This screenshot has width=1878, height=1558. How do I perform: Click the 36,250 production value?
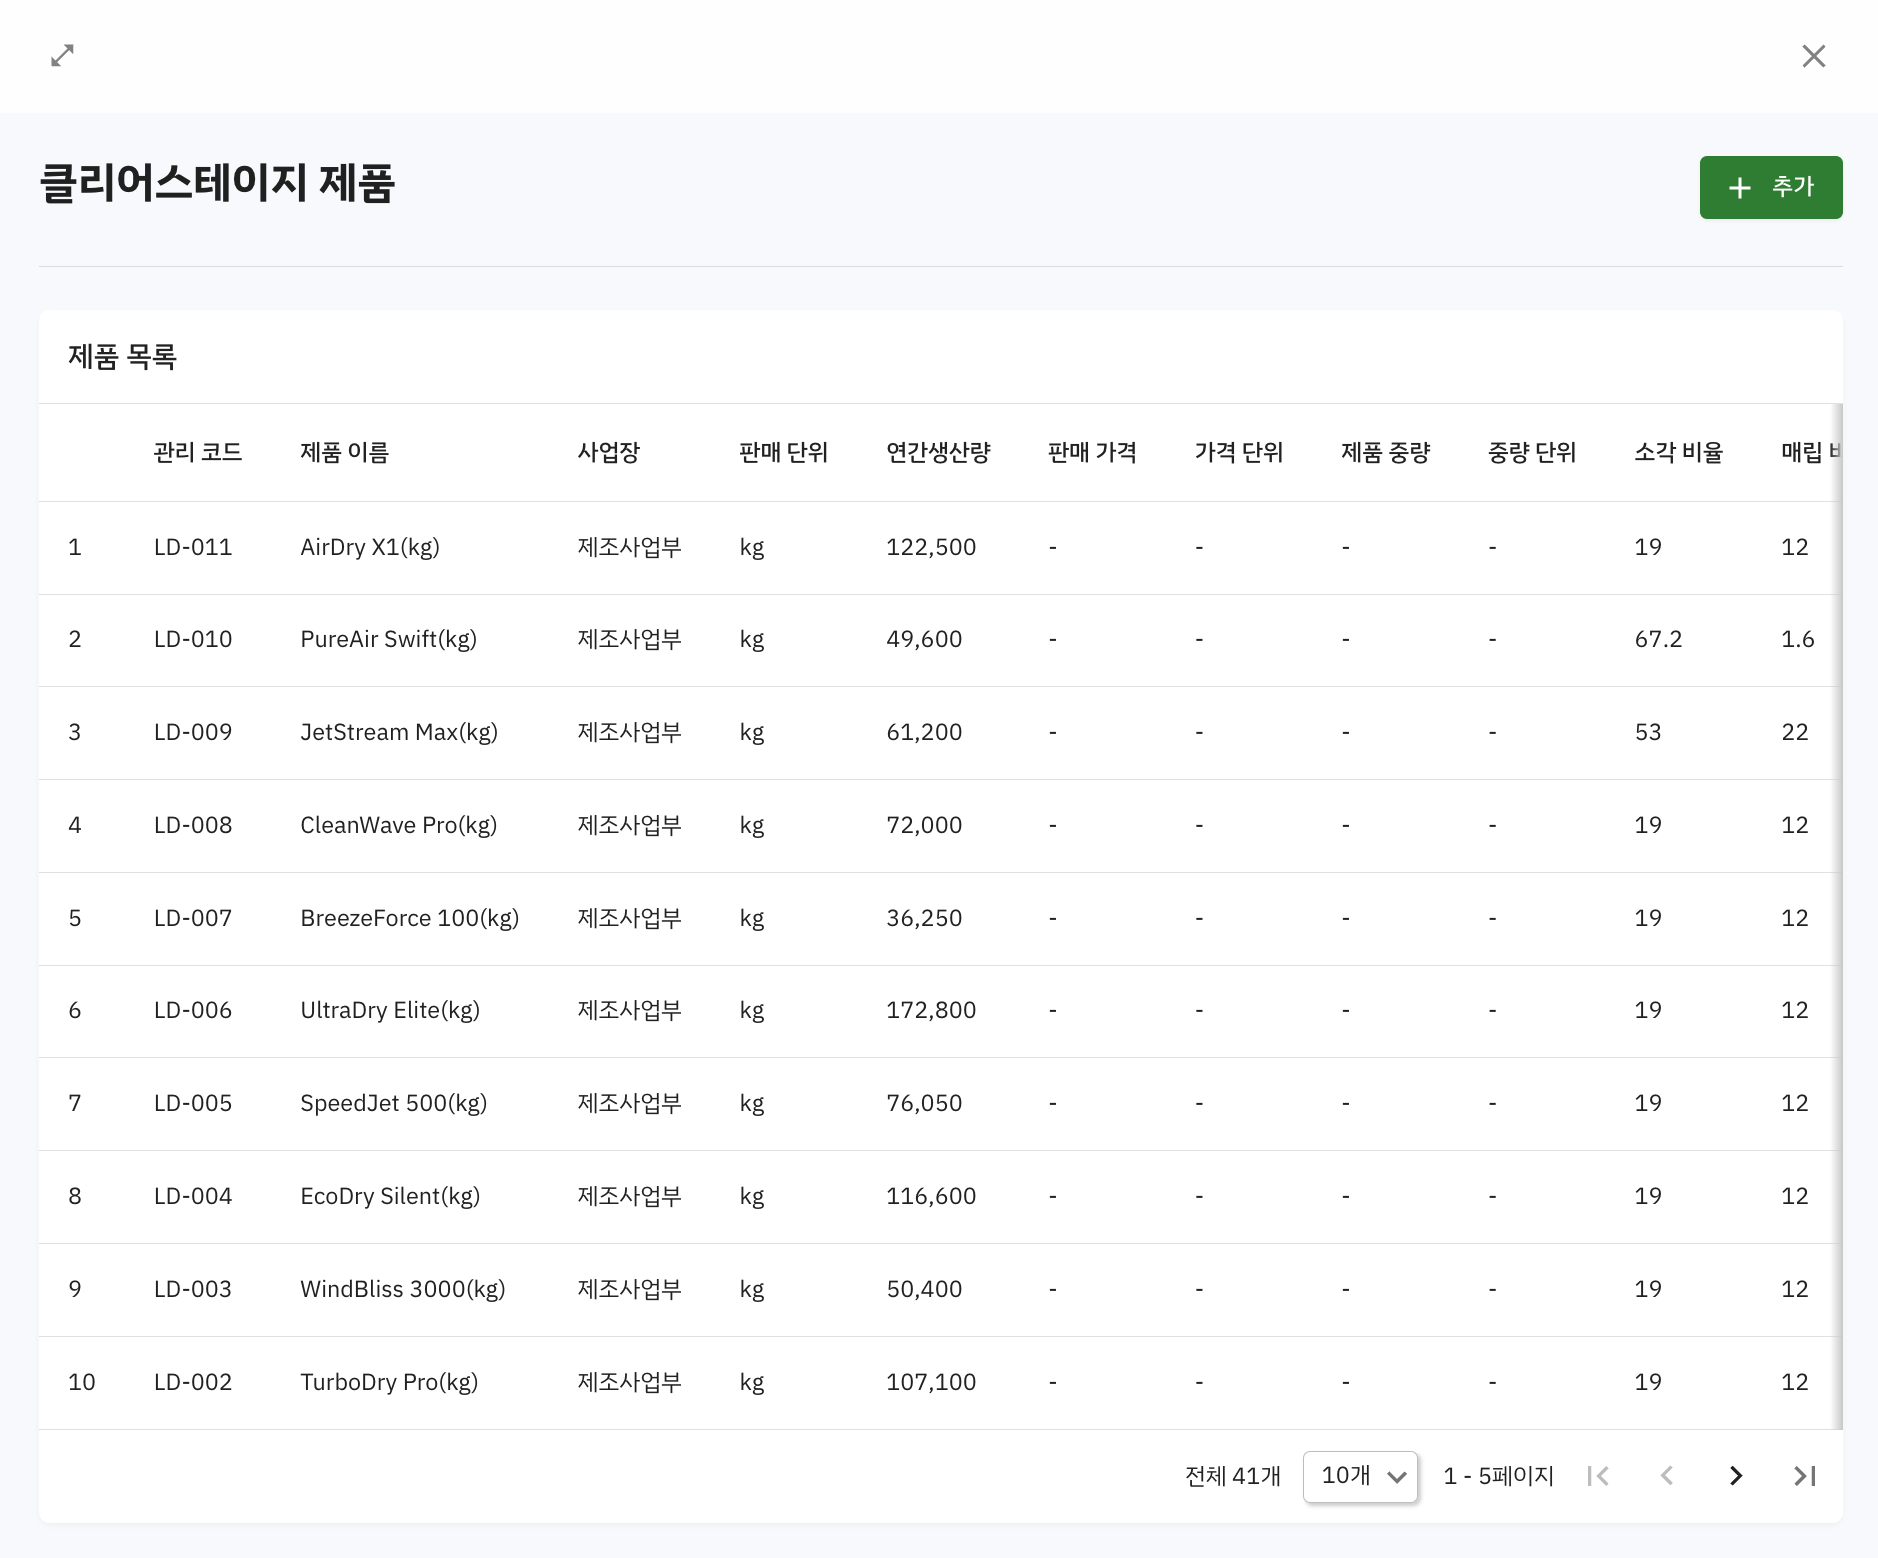pos(924,919)
